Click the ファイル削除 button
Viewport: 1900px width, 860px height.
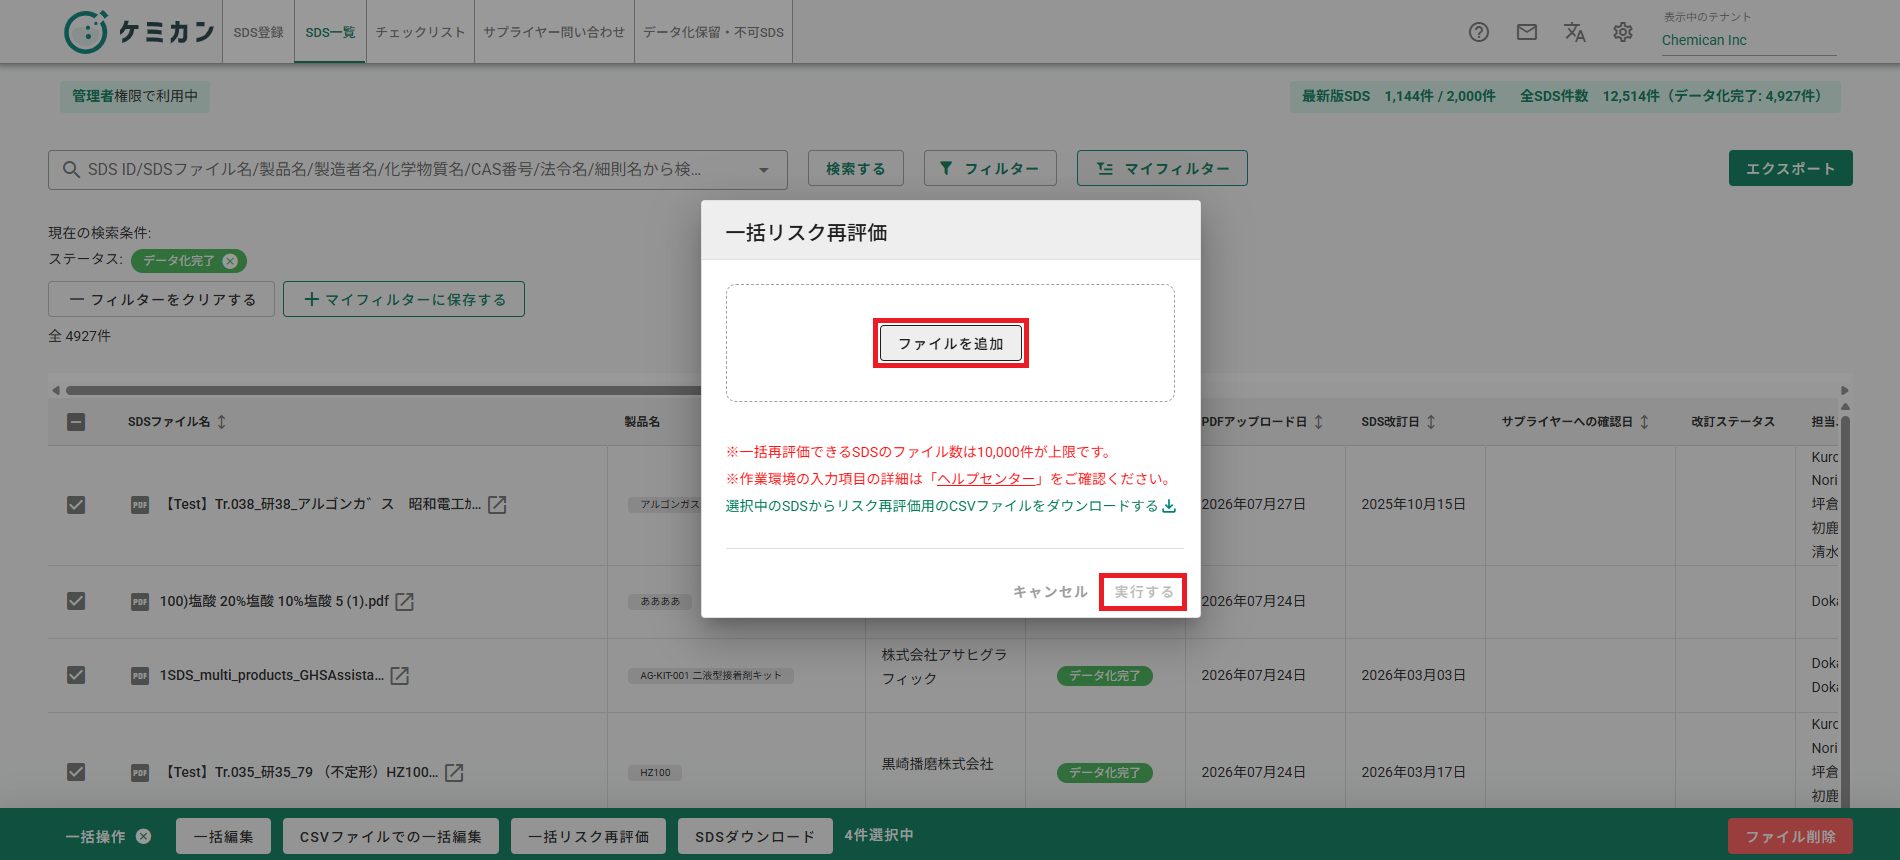point(1790,836)
